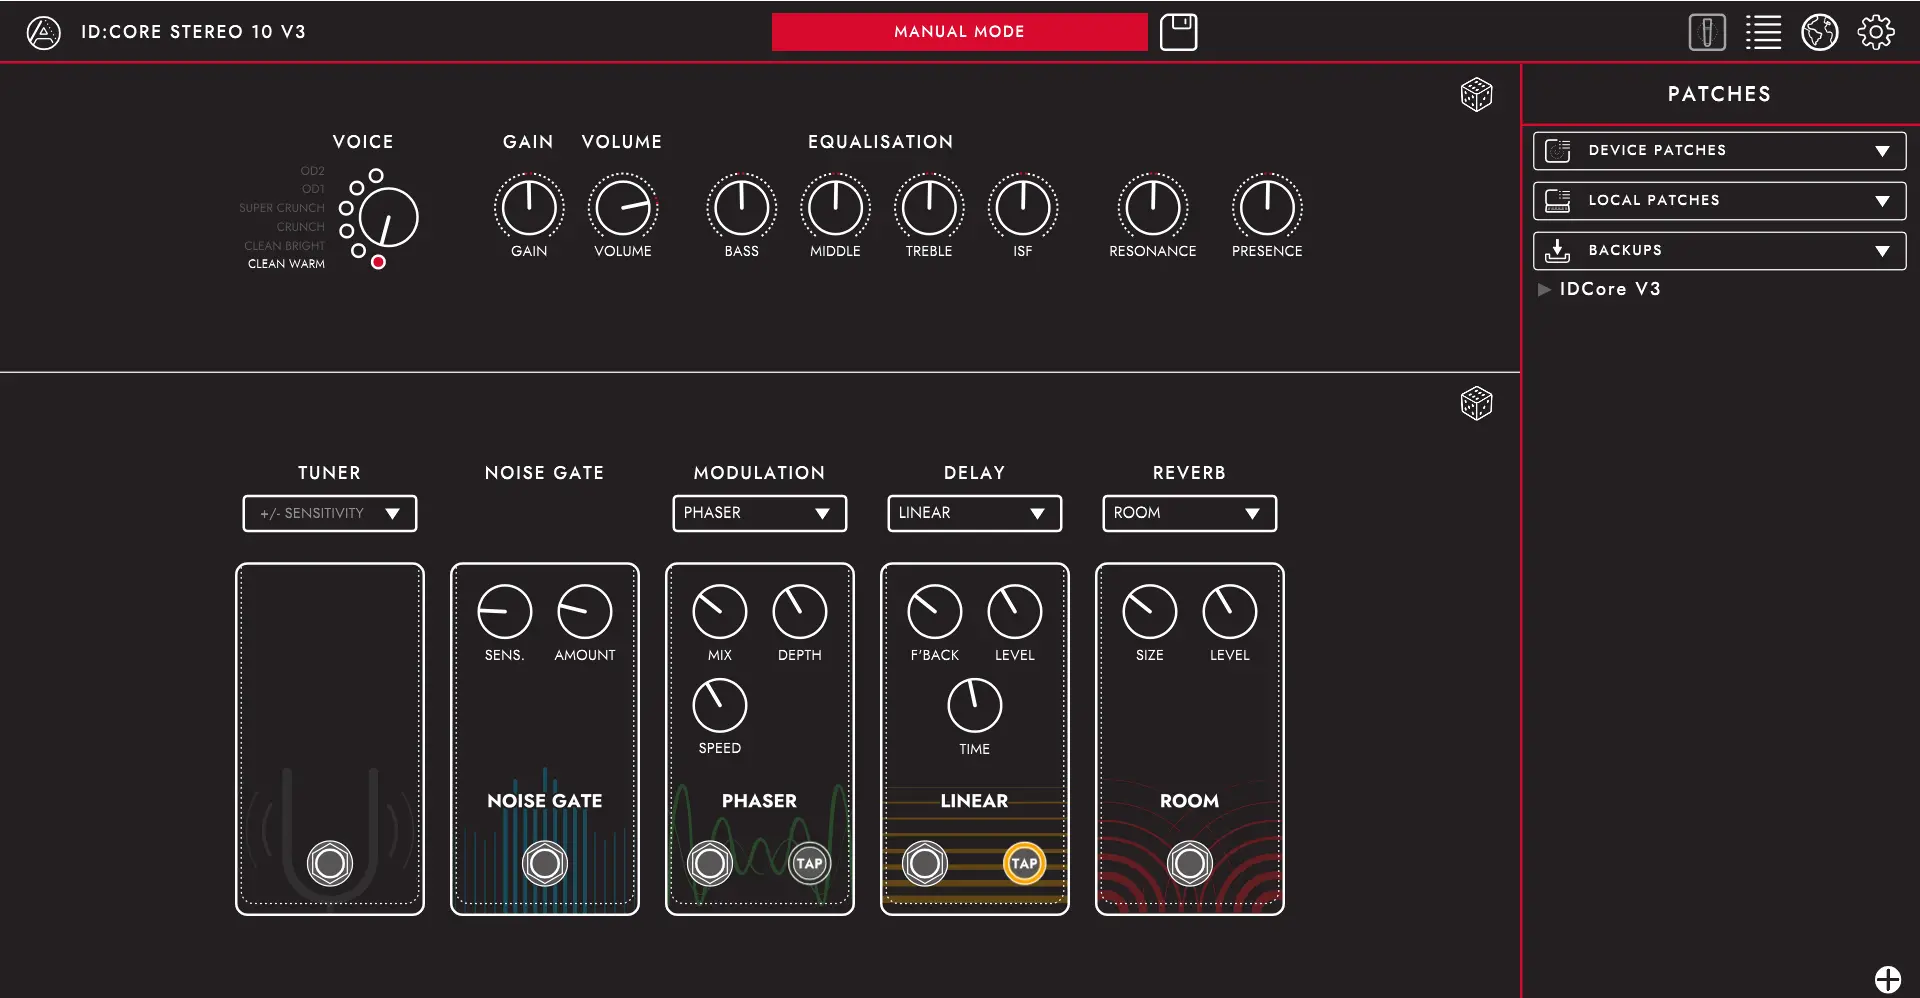The height and width of the screenshot is (998, 1920).
Task: Click the ISF knob
Action: point(1023,208)
